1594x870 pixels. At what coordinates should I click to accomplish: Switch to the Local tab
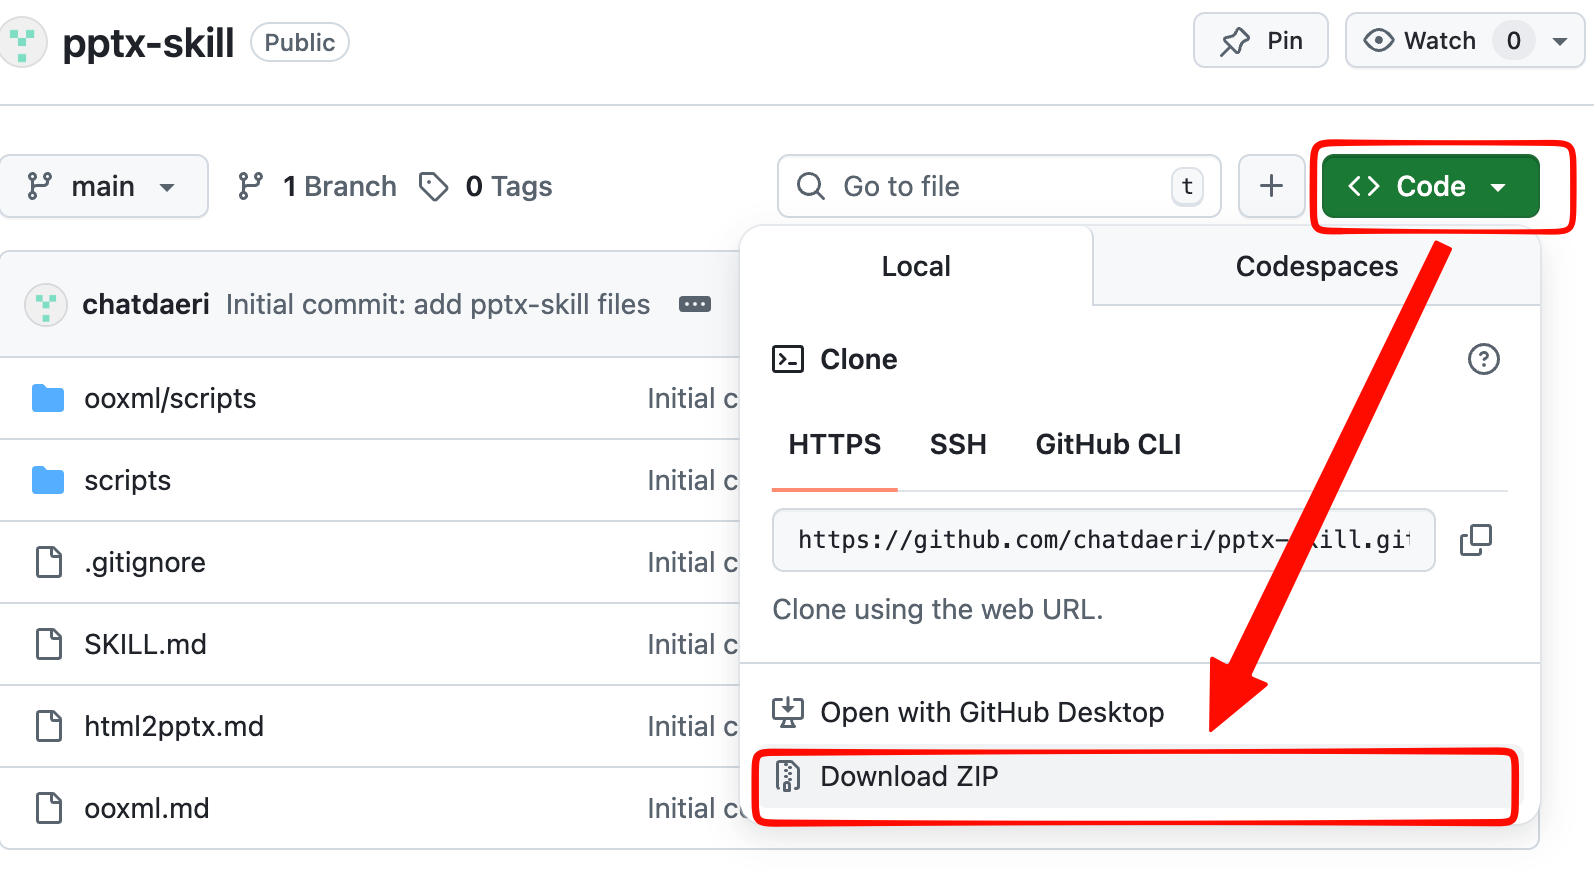click(x=916, y=266)
